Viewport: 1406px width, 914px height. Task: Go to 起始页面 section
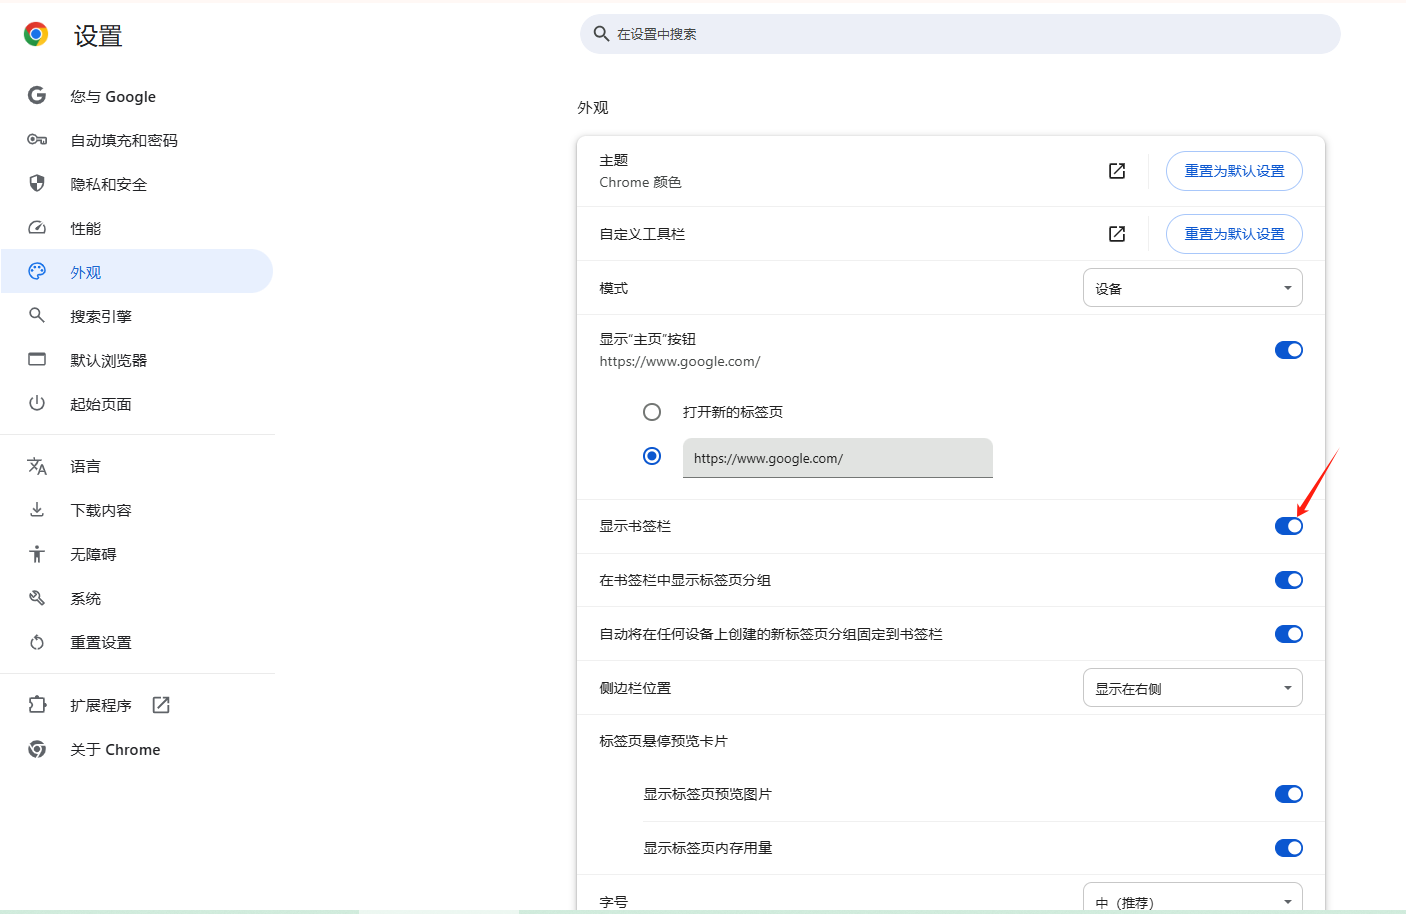(x=137, y=404)
